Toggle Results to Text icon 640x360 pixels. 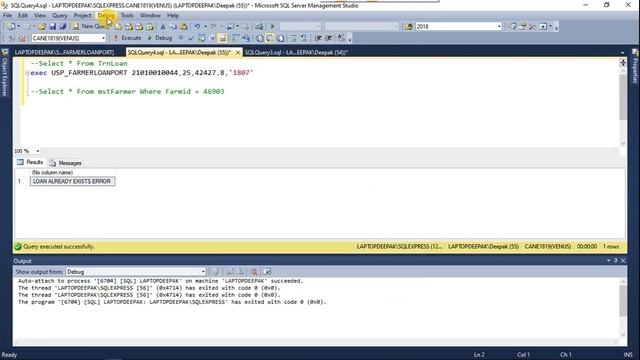coord(260,38)
